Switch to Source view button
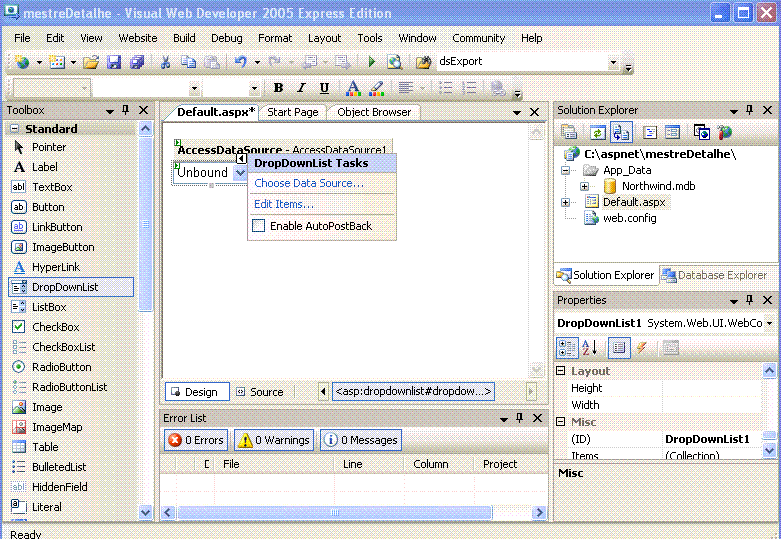The width and height of the screenshot is (781, 539). click(260, 392)
